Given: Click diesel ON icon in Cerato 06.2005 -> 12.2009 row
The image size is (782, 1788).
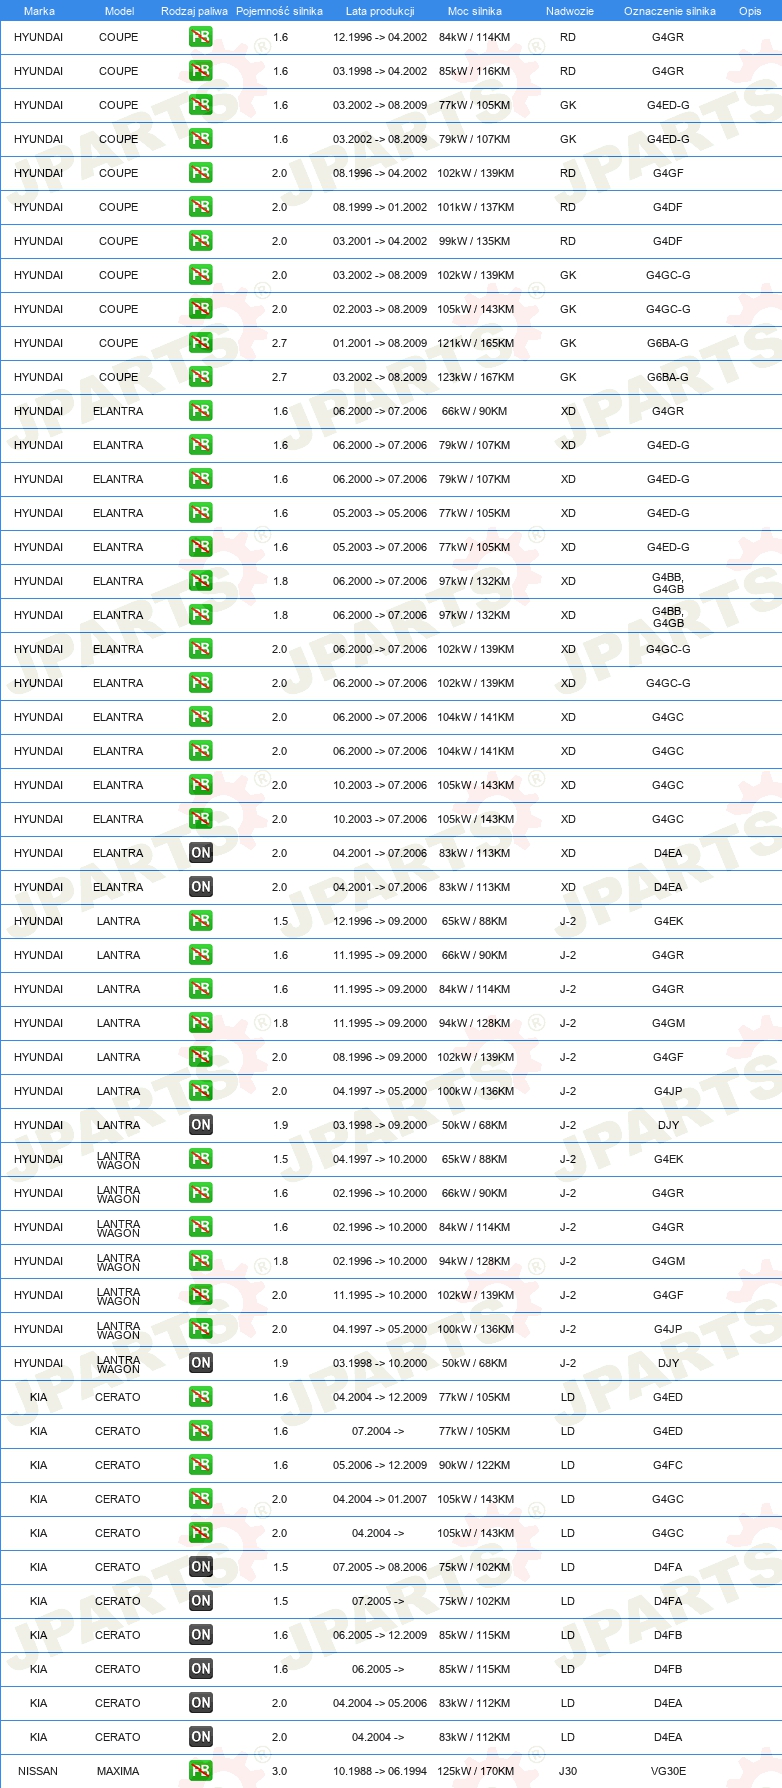Looking at the screenshot, I should tap(201, 1635).
